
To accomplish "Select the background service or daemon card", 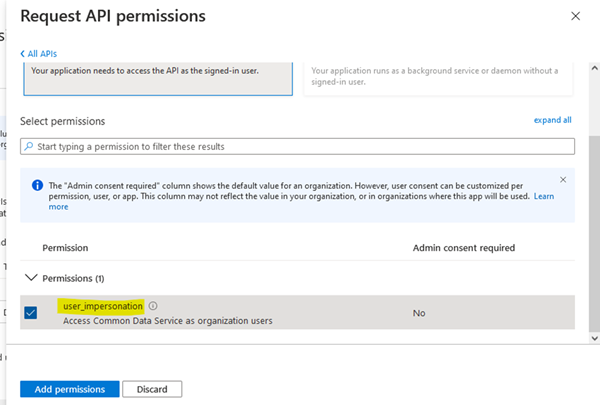I will [x=438, y=77].
